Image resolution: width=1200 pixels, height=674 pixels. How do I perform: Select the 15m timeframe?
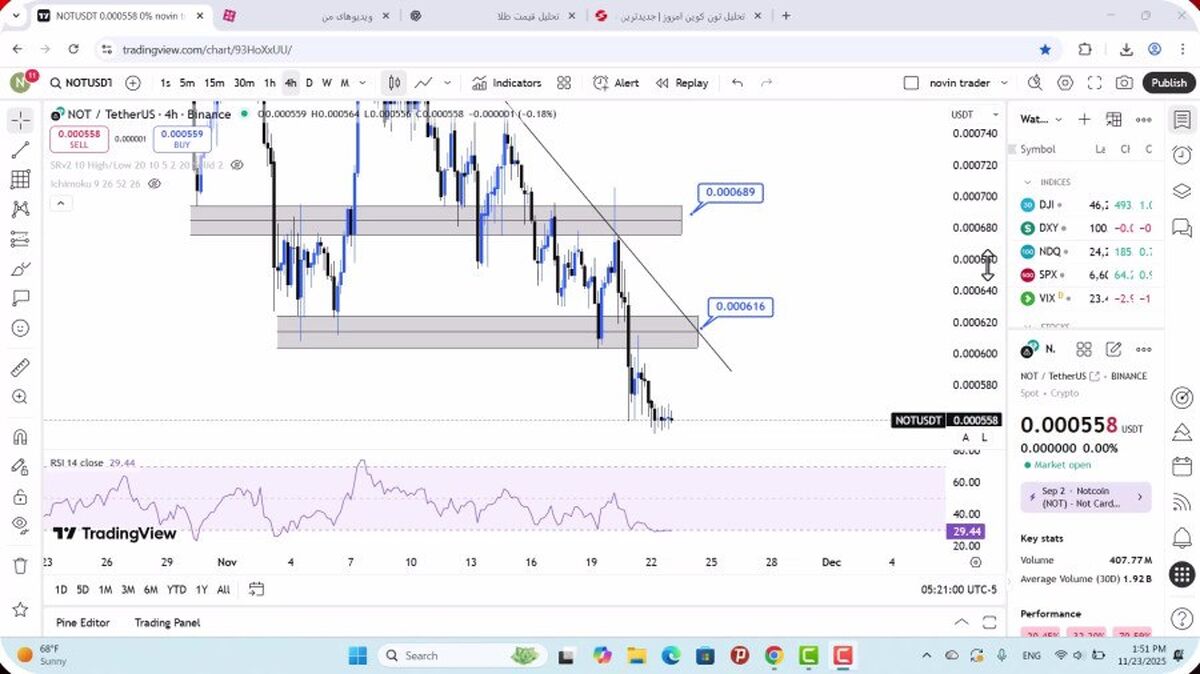click(x=214, y=83)
